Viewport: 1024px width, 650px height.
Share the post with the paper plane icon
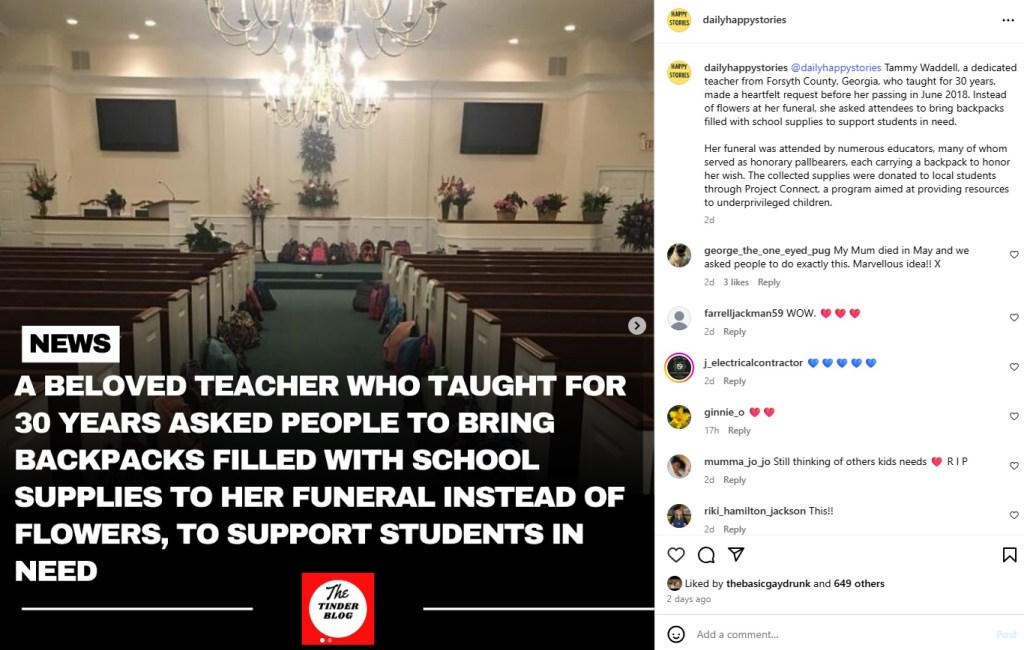click(736, 555)
